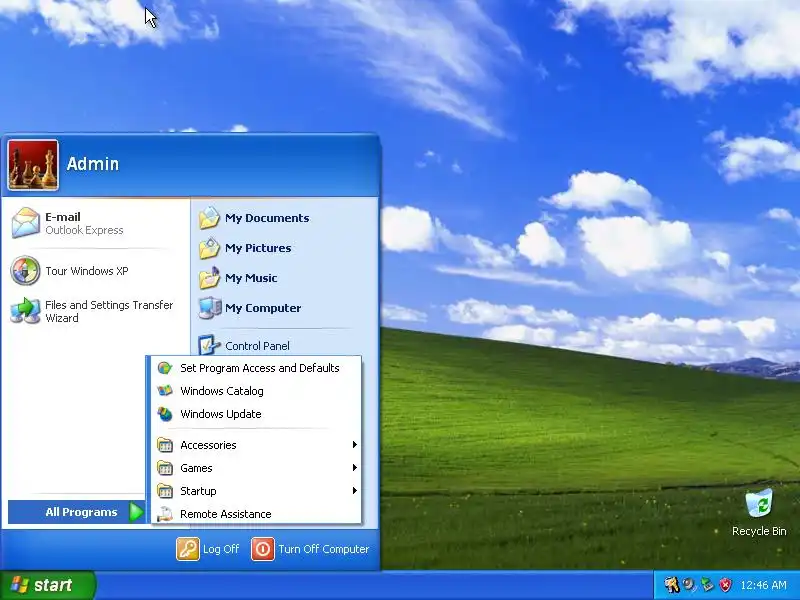Select the E-mail menu entry text
Image resolution: width=800 pixels, height=600 pixels.
[x=63, y=217]
